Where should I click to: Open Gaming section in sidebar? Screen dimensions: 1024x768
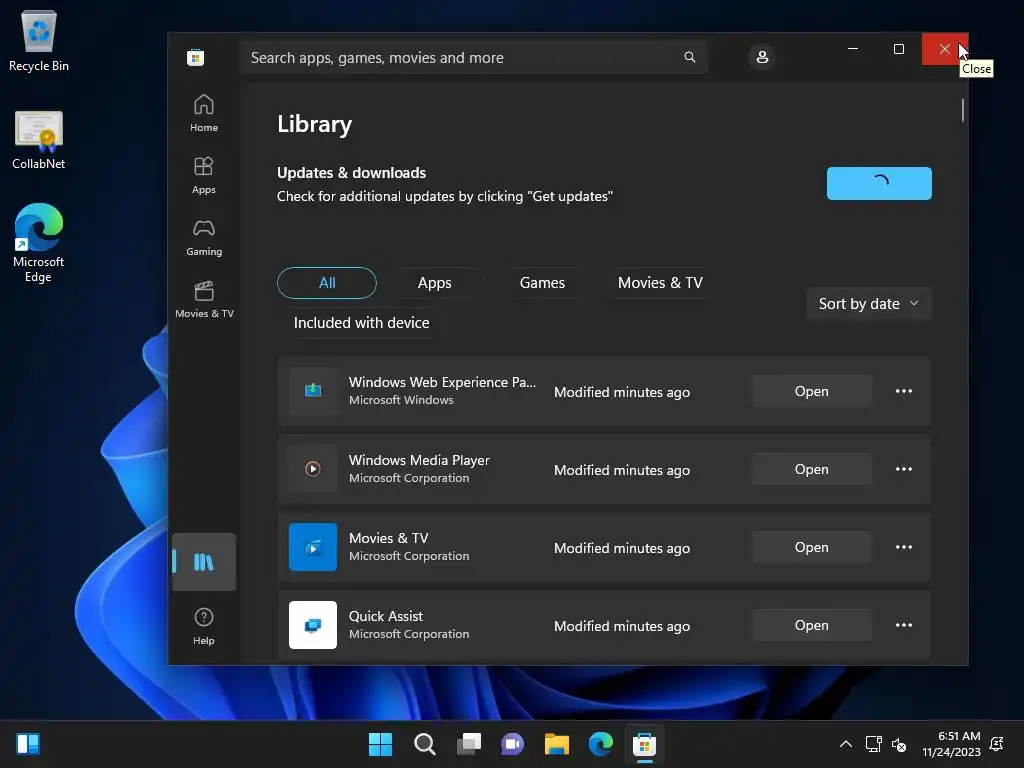[204, 238]
